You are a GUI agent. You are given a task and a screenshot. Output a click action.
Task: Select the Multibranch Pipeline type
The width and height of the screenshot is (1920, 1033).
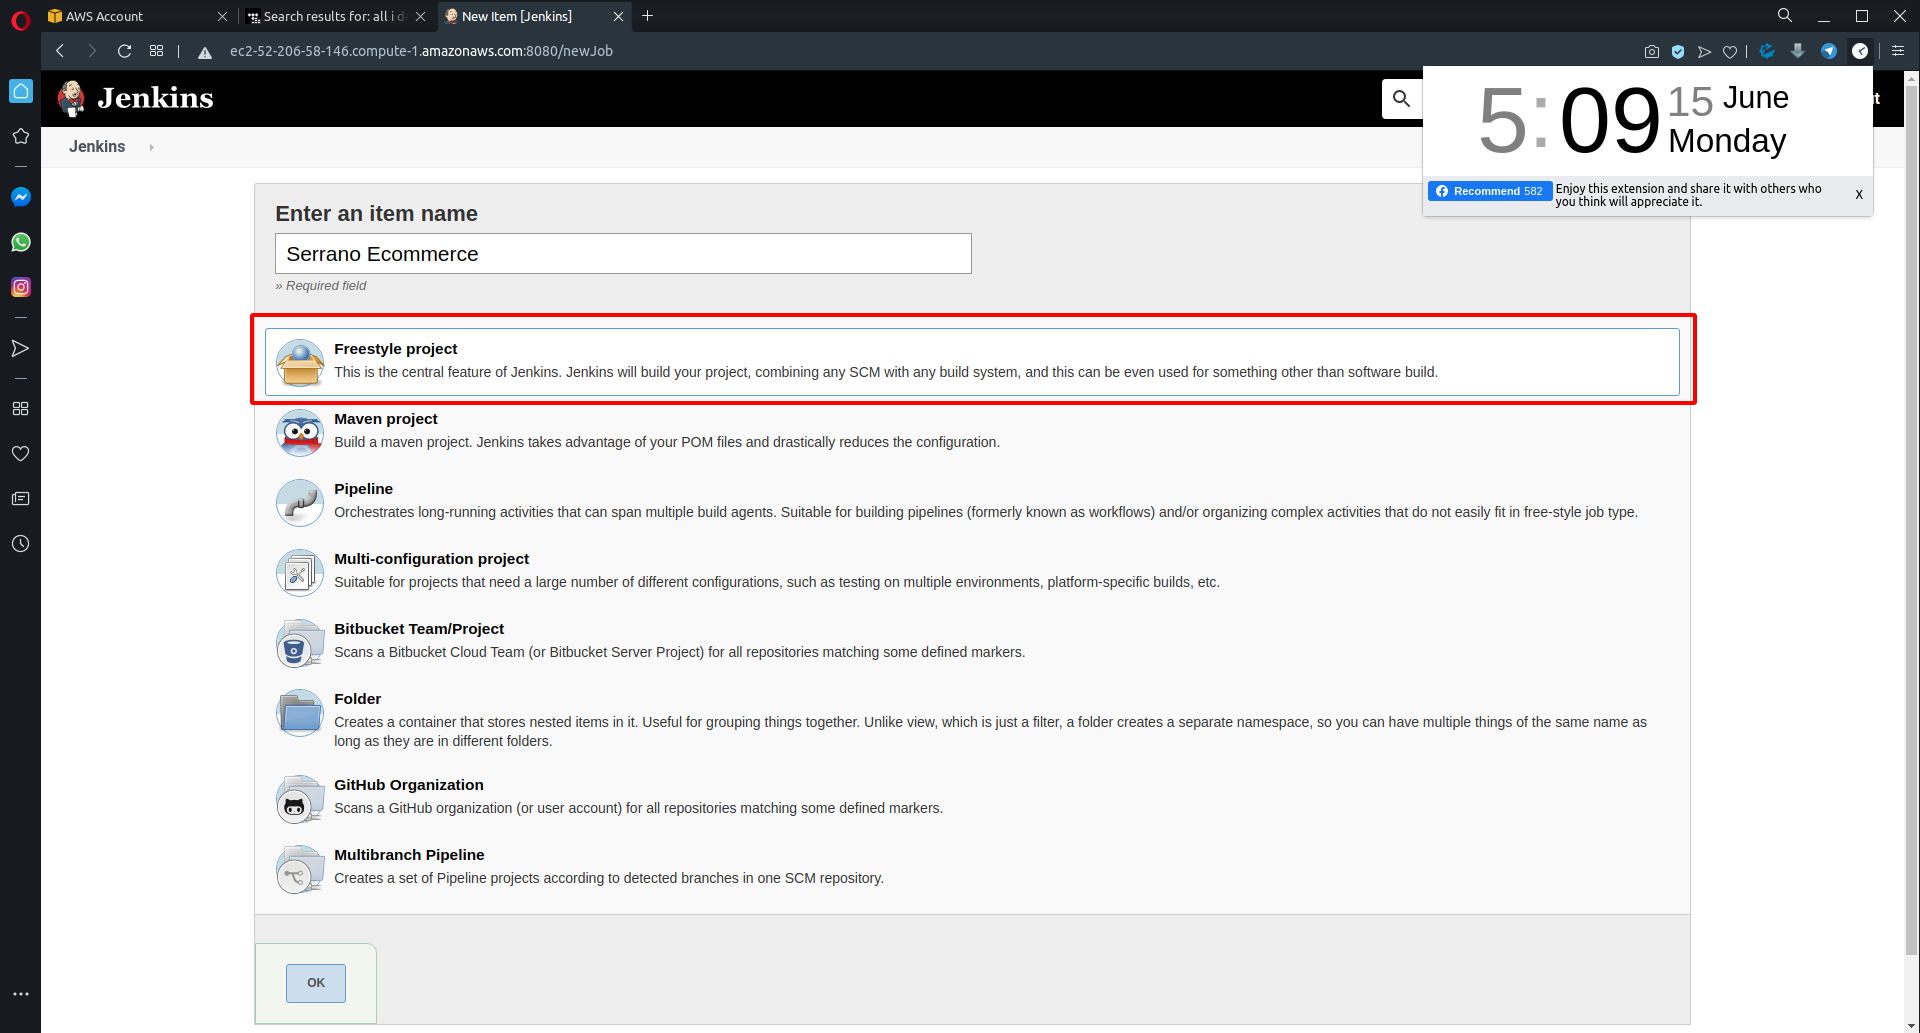971,867
